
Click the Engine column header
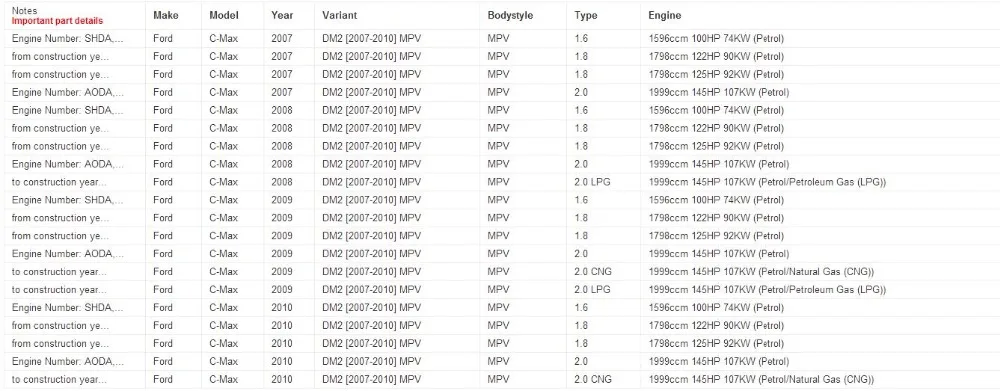pyautogui.click(x=665, y=15)
